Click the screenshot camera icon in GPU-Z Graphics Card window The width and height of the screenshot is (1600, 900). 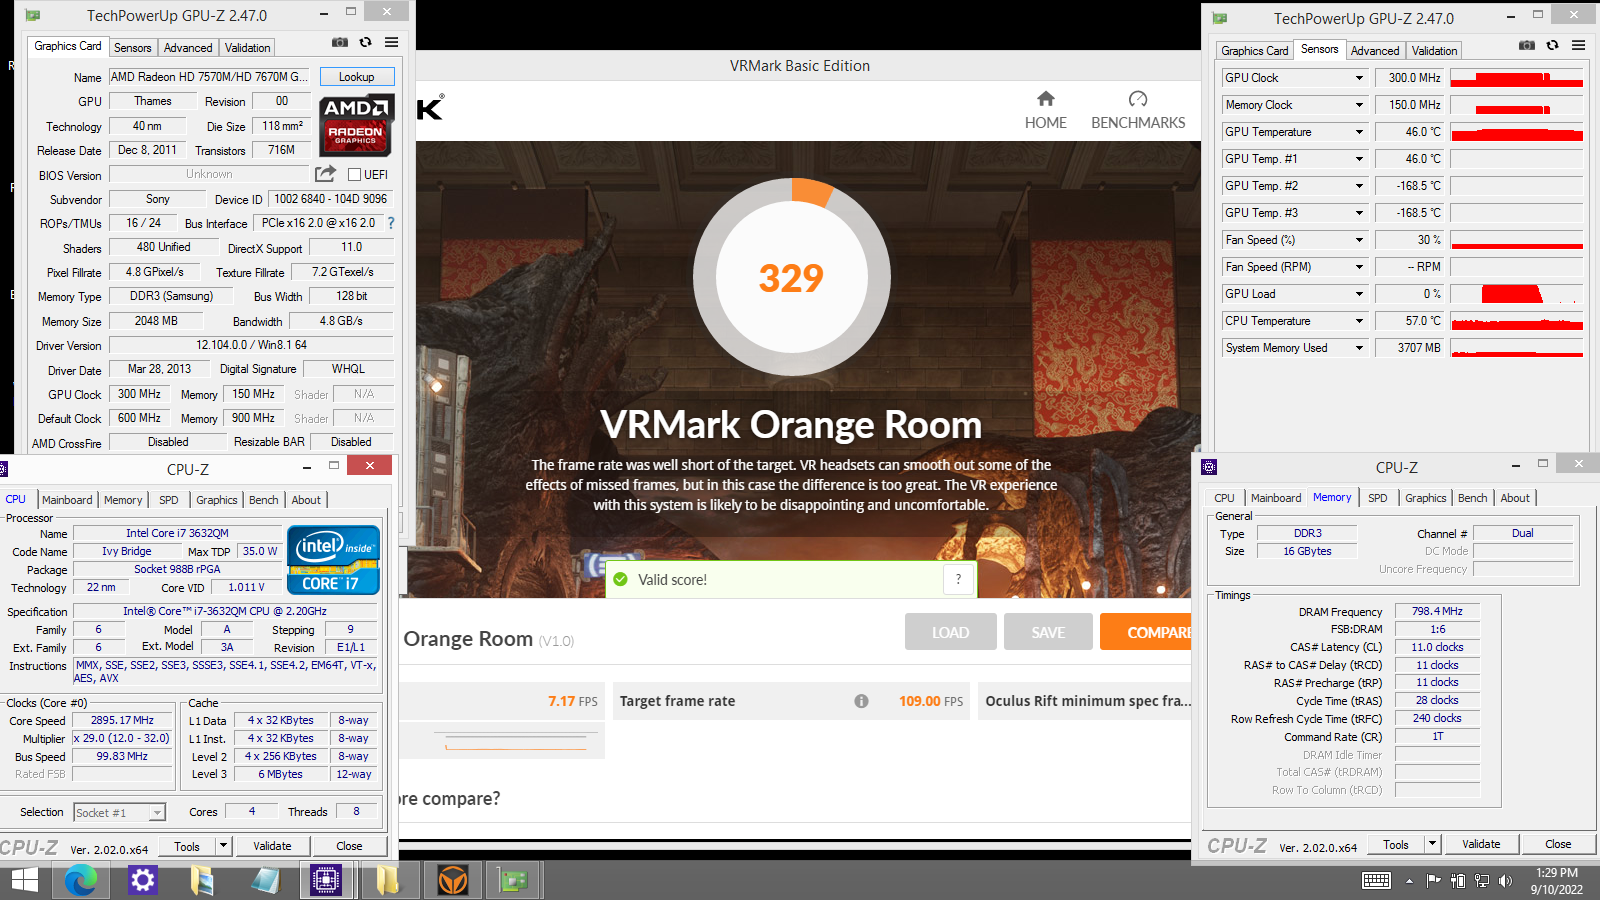(x=340, y=42)
